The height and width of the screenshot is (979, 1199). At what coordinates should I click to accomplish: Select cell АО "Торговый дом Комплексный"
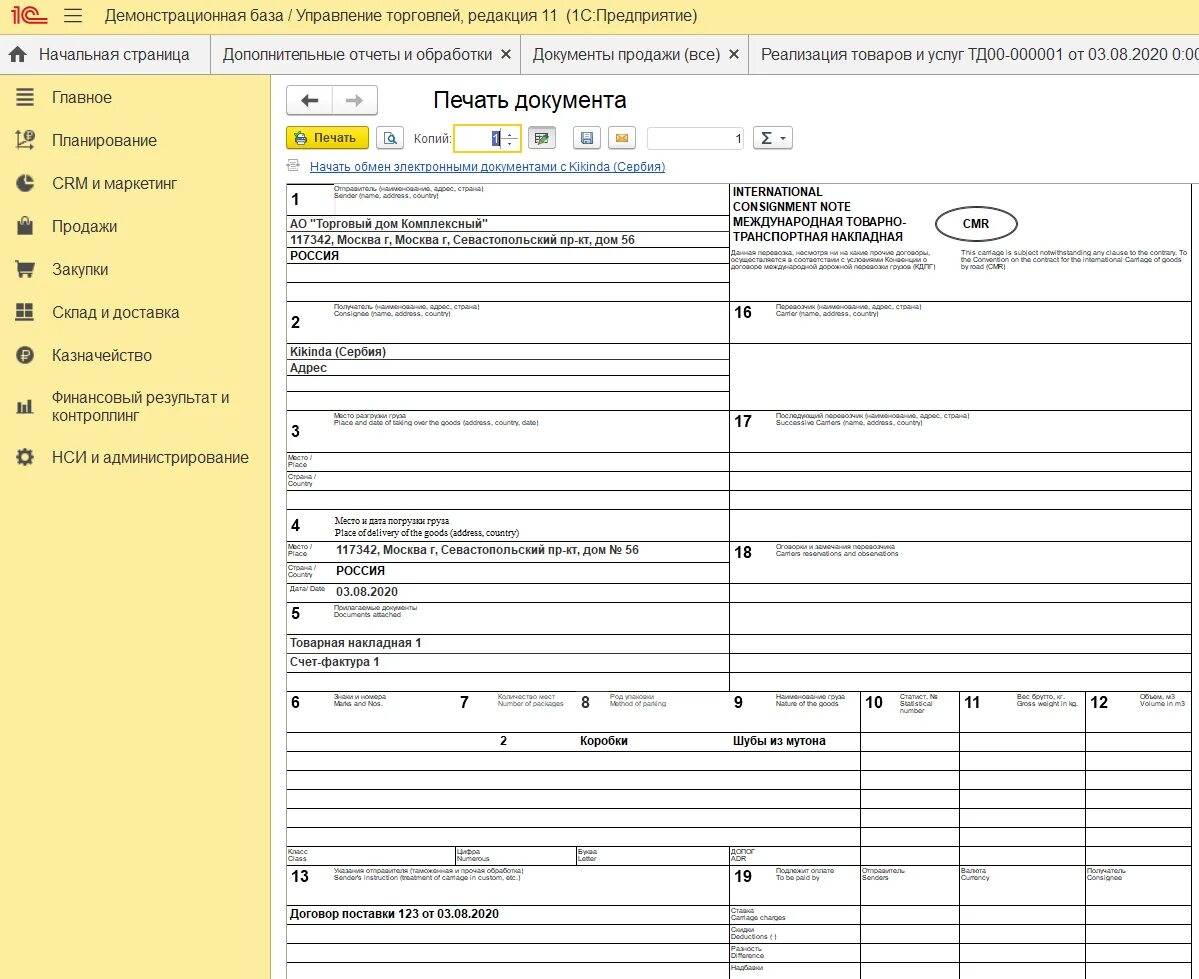pyautogui.click(x=508, y=223)
